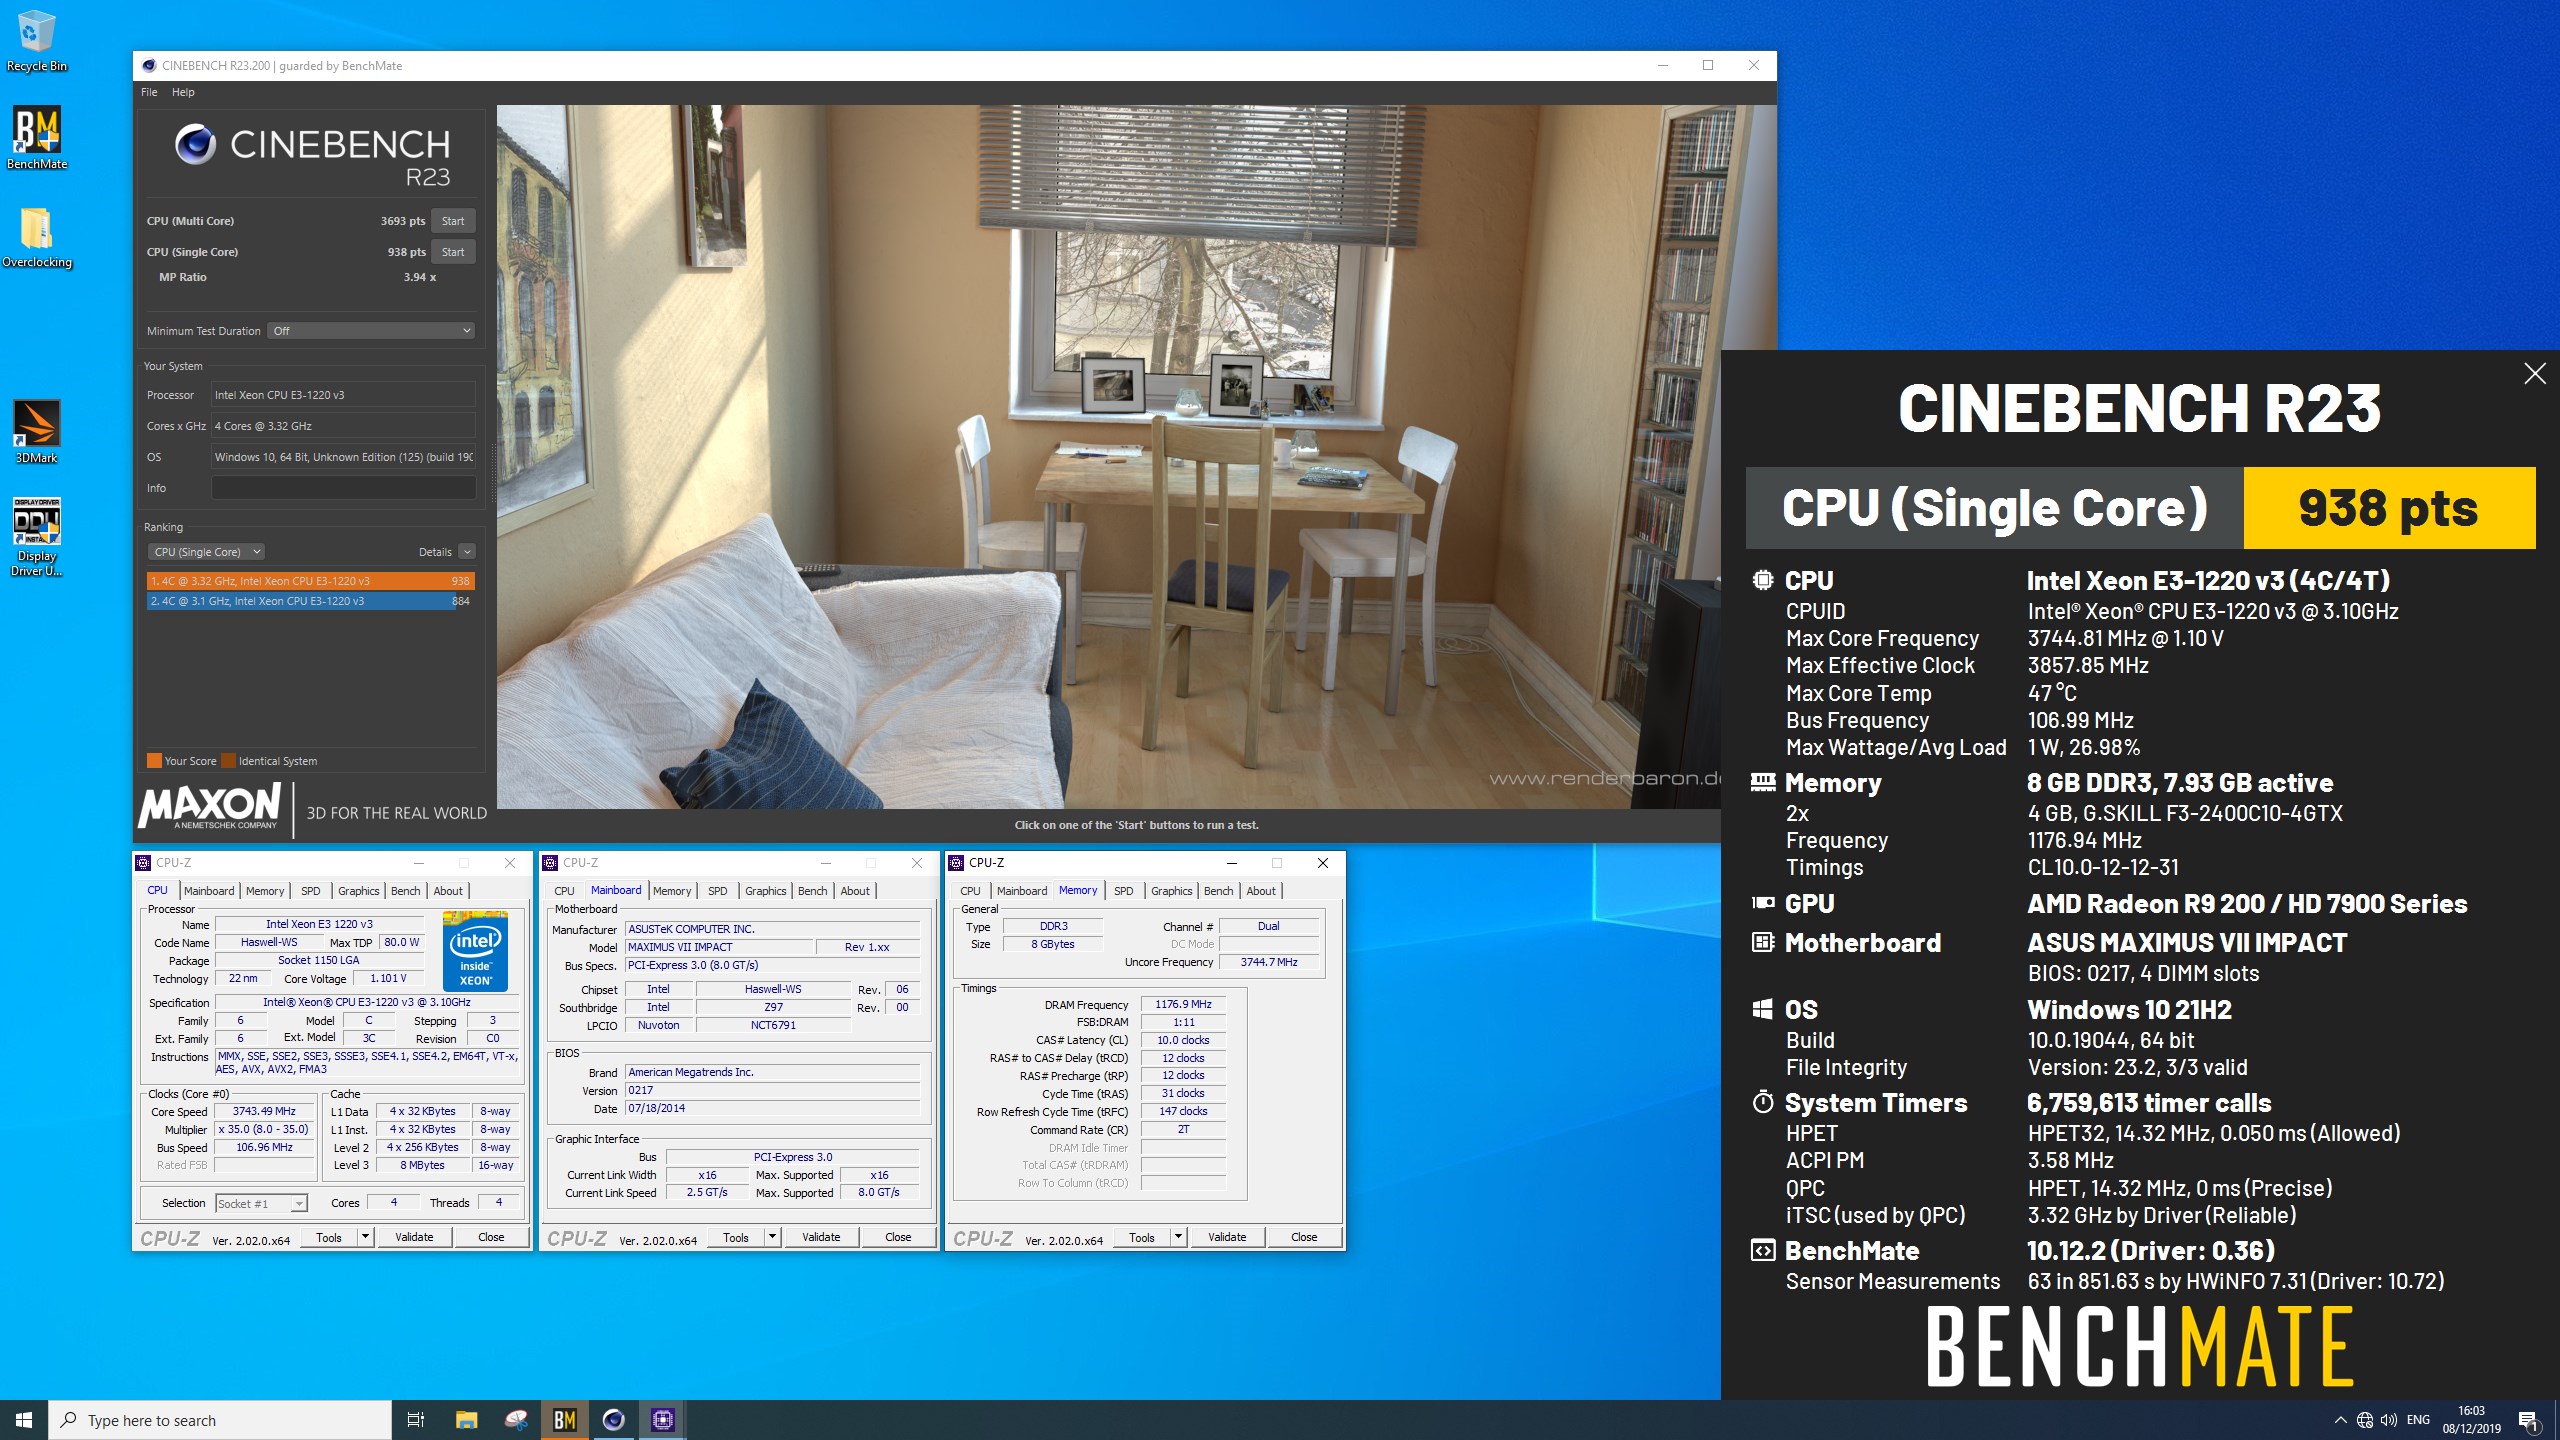Viewport: 2560px width, 1440px height.
Task: Click the Windows Start button
Action: point(24,1420)
